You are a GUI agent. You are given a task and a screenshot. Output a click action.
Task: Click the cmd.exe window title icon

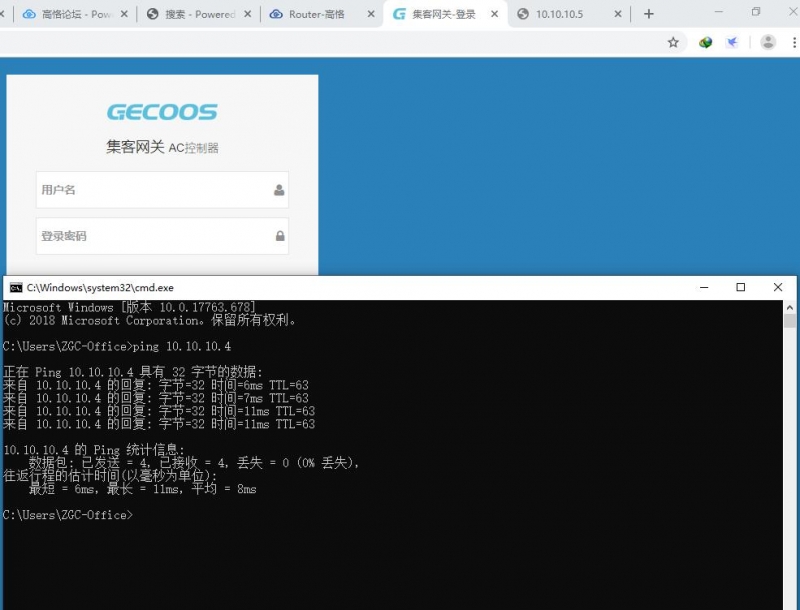[x=16, y=288]
